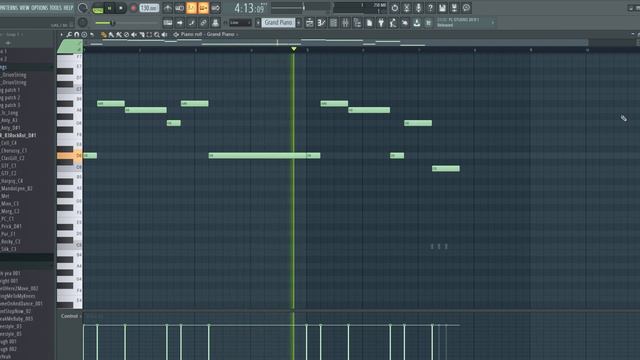This screenshot has height=360, width=640.
Task: Open the TOOLS menu
Action: [x=56, y=8]
